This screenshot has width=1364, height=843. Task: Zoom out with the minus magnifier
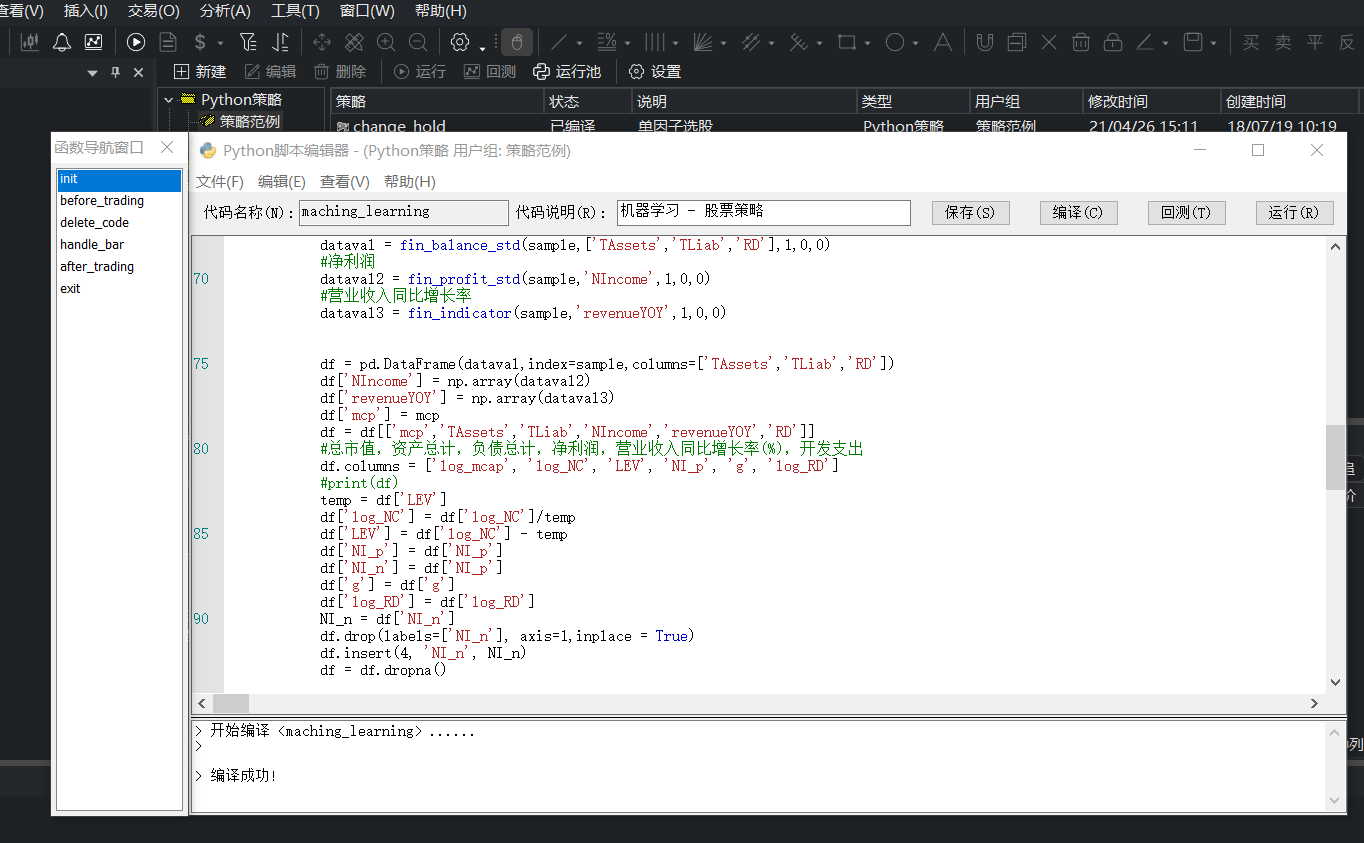tap(418, 42)
